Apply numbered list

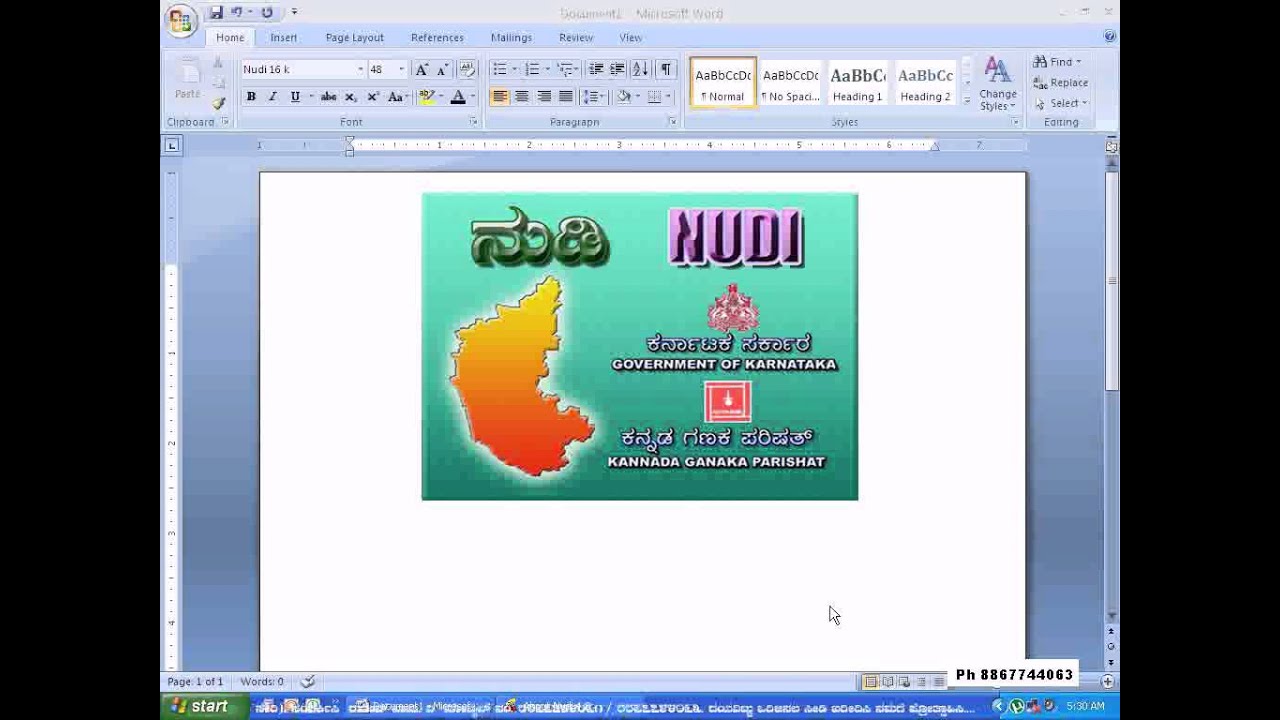pos(532,69)
